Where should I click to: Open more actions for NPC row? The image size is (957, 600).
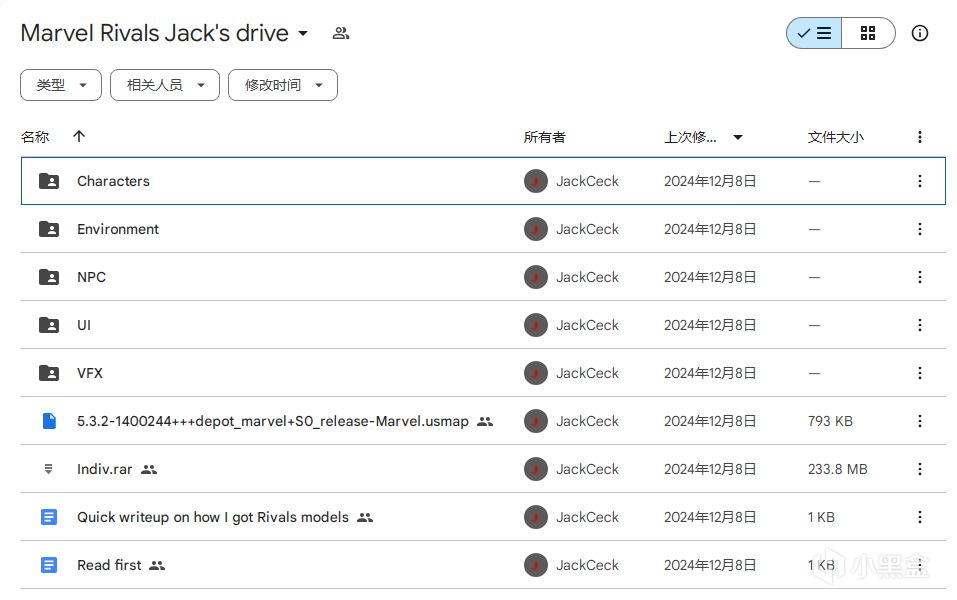919,277
